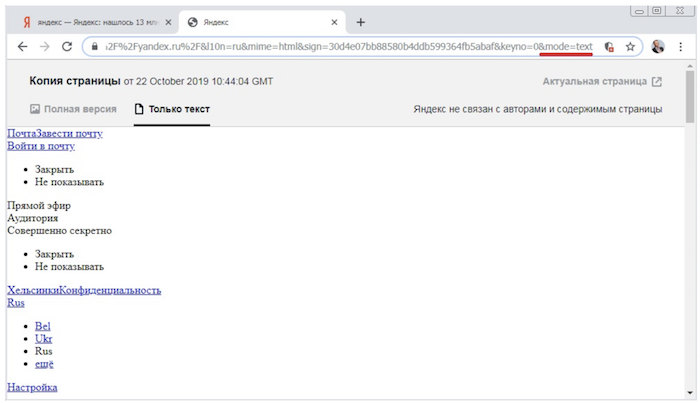This screenshot has height=403, width=700.
Task: Maximize the browser window
Action: point(657,11)
